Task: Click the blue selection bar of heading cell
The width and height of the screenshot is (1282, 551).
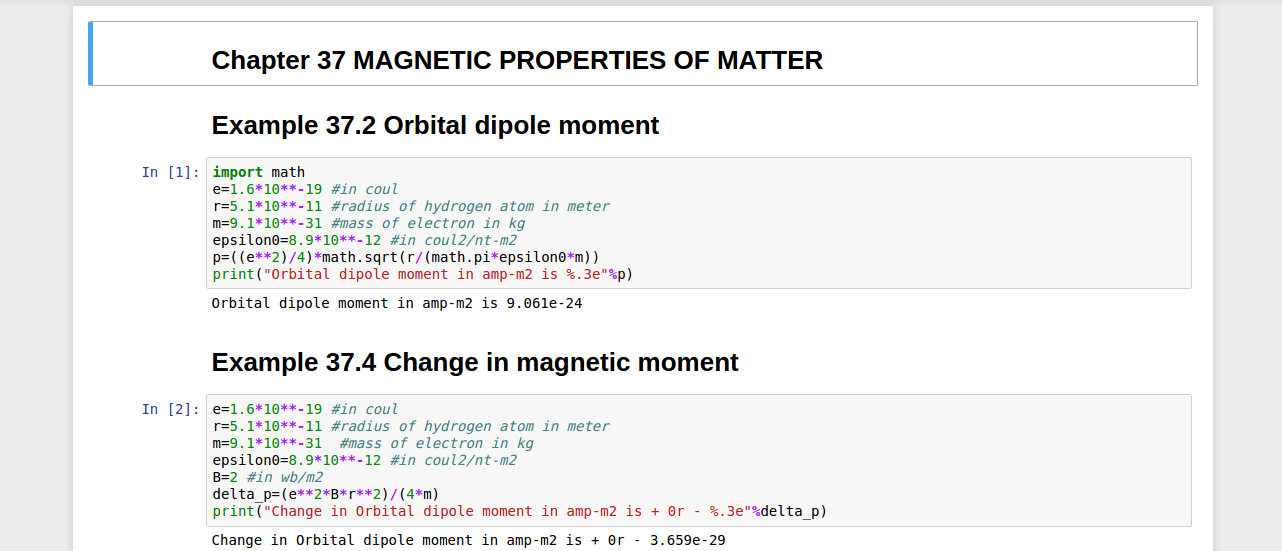Action: click(91, 54)
